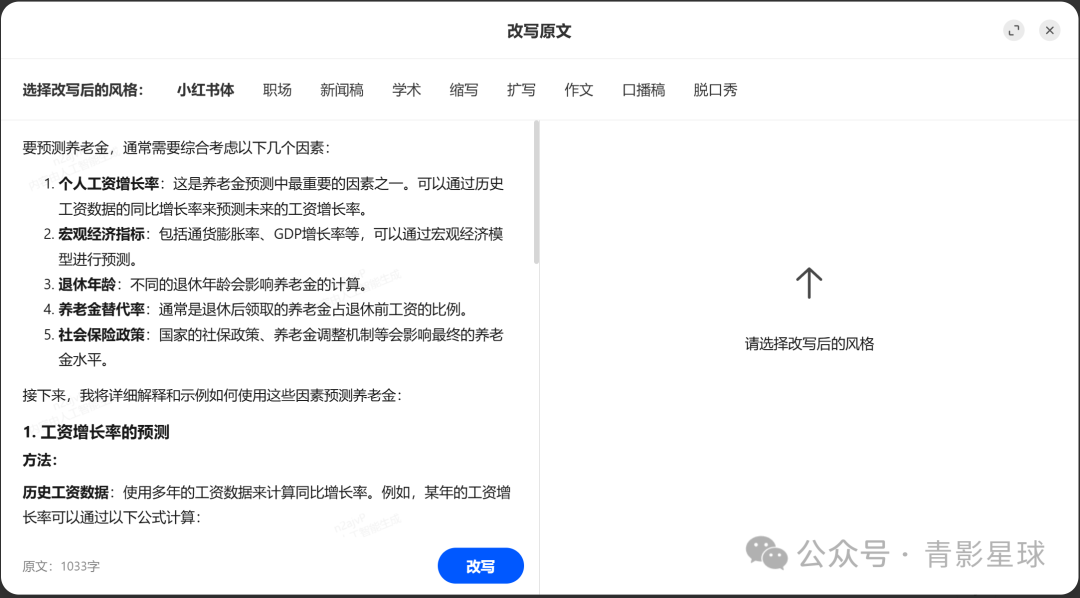The width and height of the screenshot is (1080, 598).
Task: Switch to the 小红书体 style tab
Action: [x=205, y=89]
